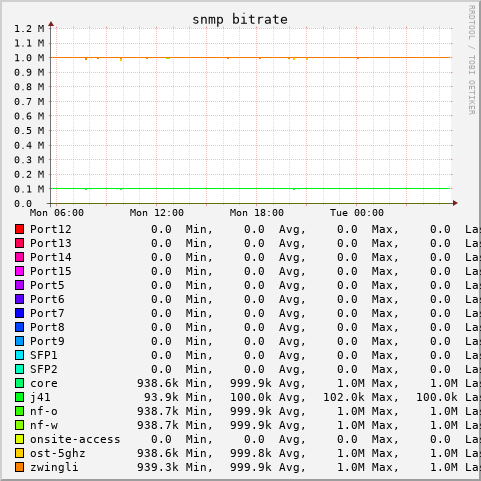Click the 'Mon 06:00' time axis label
The image size is (481, 481).
(57, 213)
